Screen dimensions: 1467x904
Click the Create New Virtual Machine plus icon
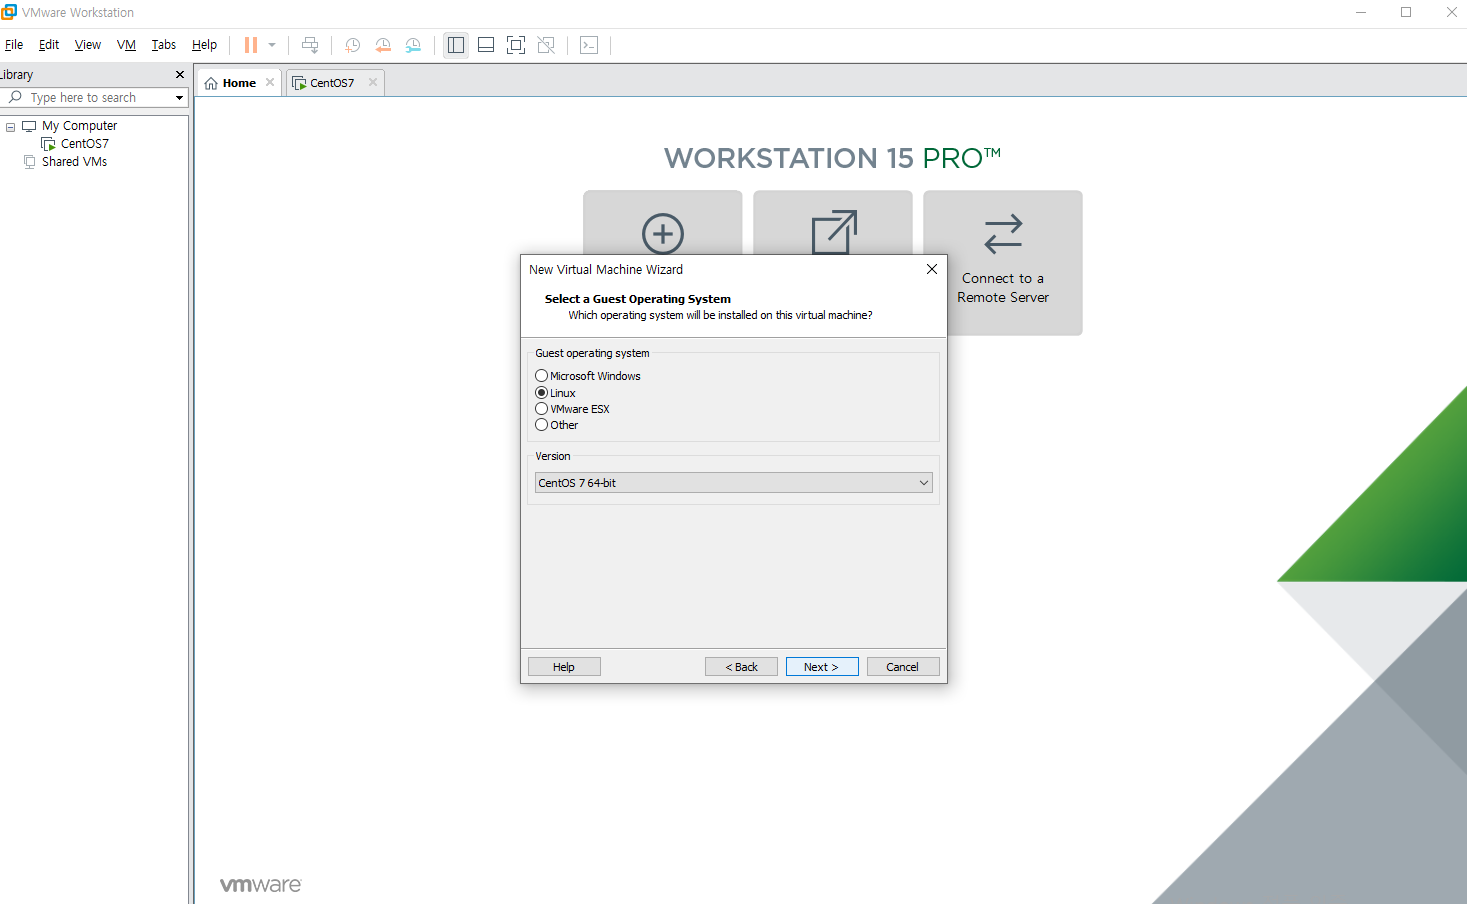pyautogui.click(x=663, y=233)
